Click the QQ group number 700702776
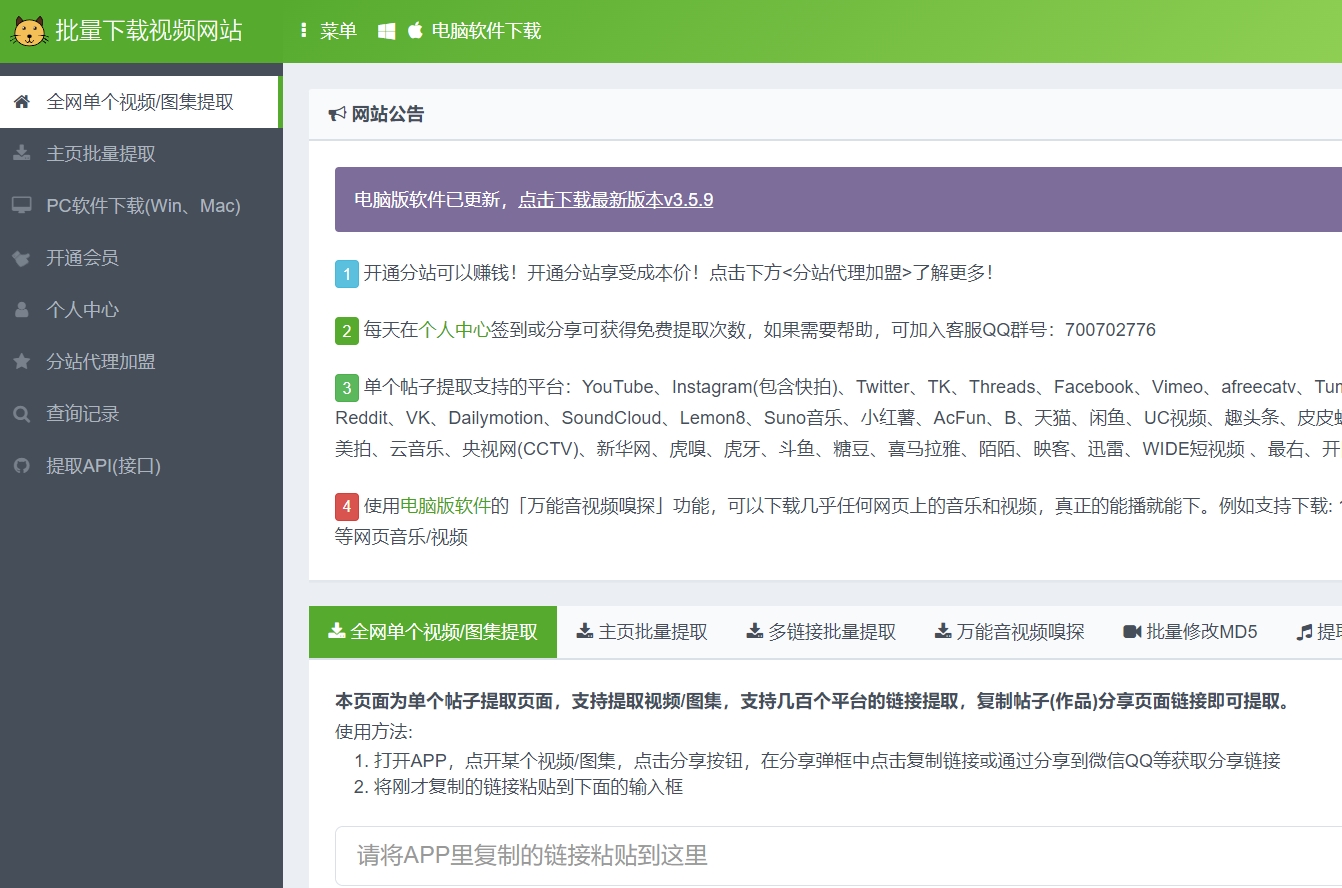This screenshot has width=1342, height=888. click(1110, 330)
